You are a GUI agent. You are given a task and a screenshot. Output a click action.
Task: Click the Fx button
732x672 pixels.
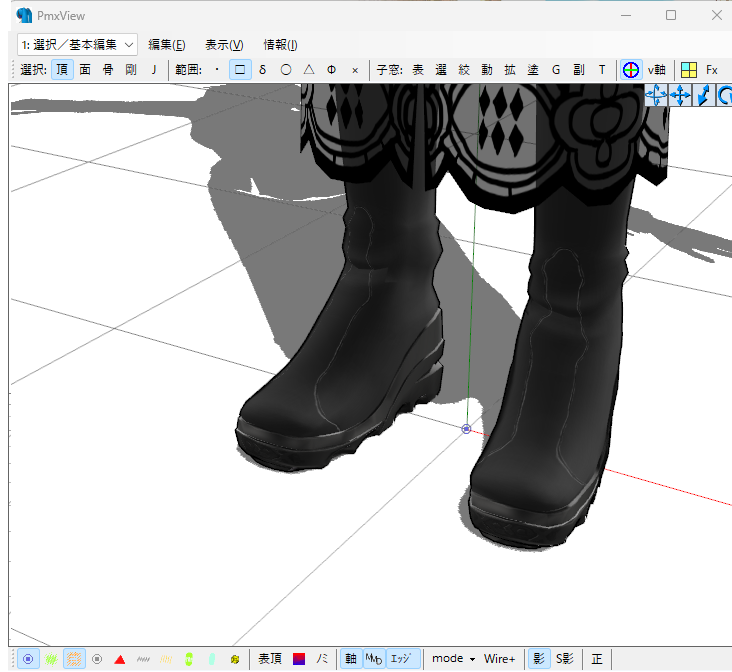pos(712,70)
